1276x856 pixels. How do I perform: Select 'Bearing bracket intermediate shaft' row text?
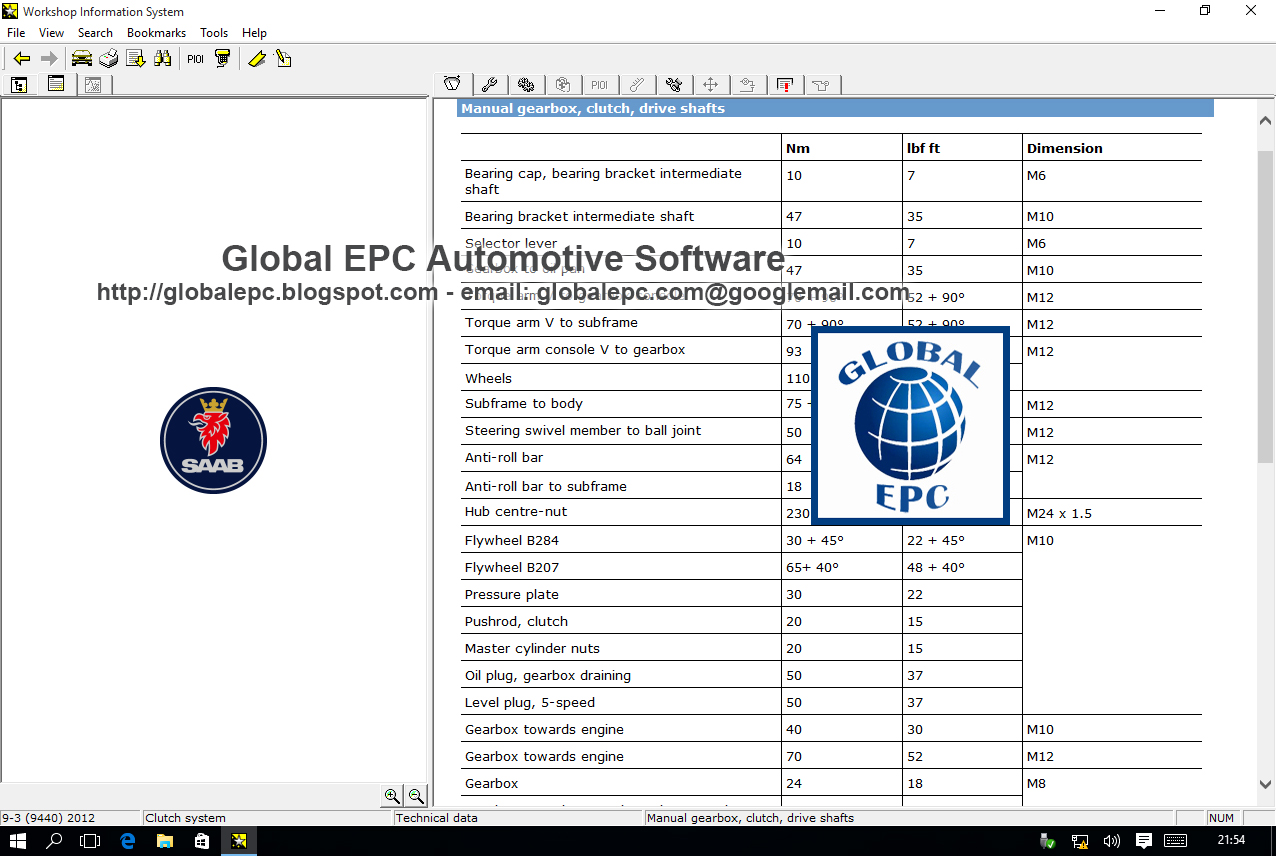(x=579, y=216)
